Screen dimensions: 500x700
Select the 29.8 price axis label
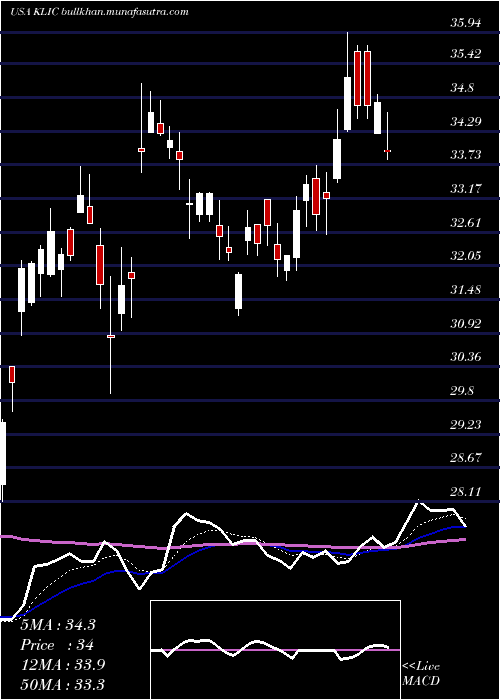tap(462, 391)
